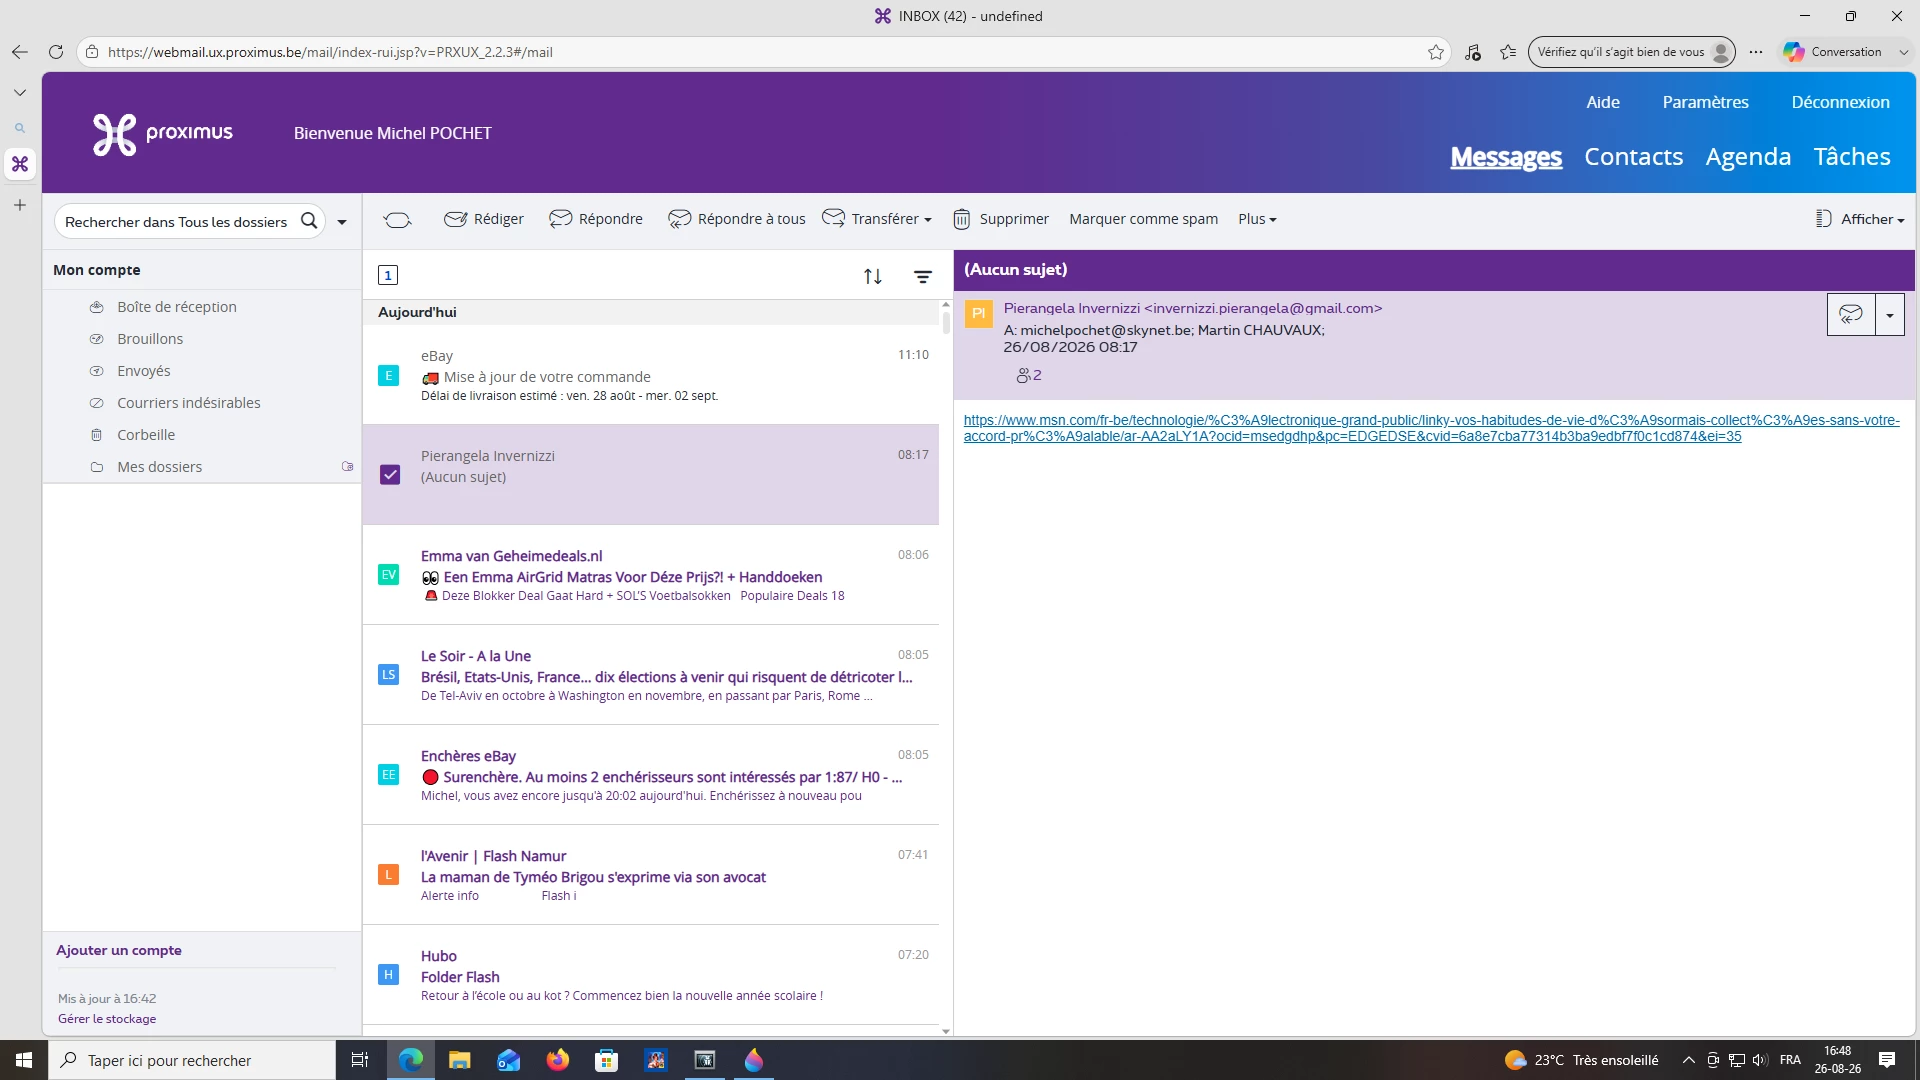Click Répondre à tous
The width and height of the screenshot is (1920, 1080).
click(x=737, y=219)
